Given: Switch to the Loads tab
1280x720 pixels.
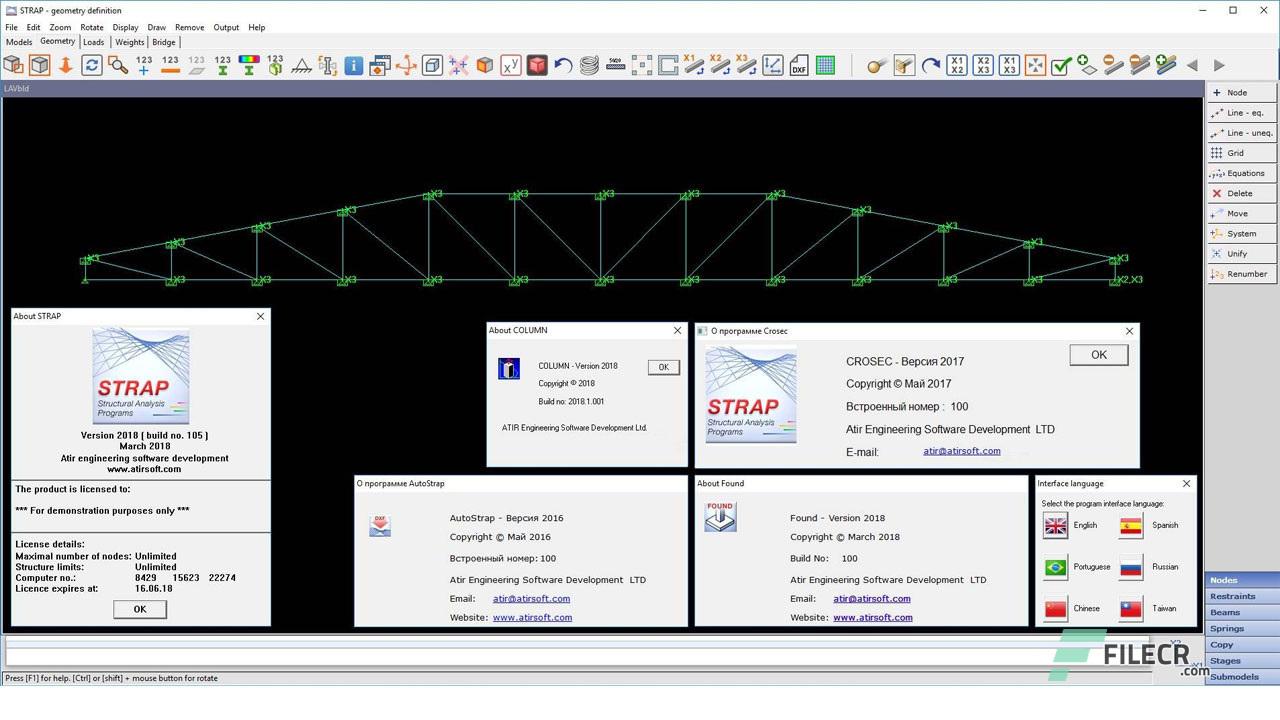Looking at the screenshot, I should [94, 42].
